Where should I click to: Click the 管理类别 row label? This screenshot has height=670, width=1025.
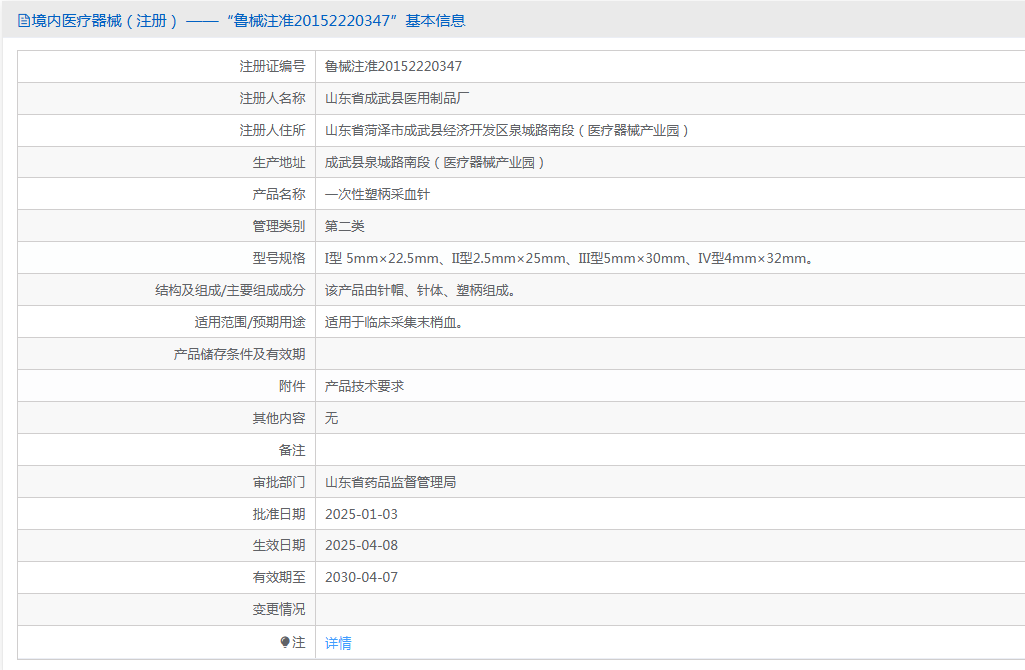click(x=278, y=226)
